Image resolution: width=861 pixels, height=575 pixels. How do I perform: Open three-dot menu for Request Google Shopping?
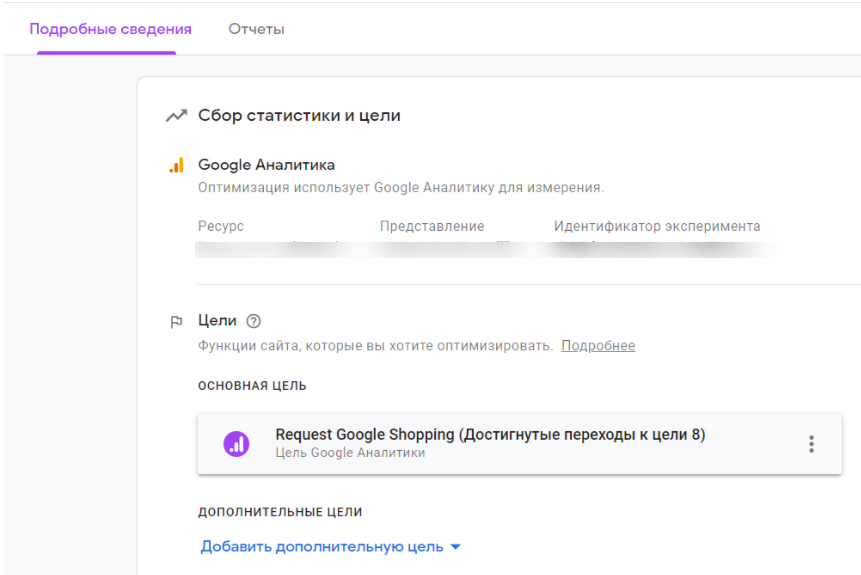tap(811, 444)
